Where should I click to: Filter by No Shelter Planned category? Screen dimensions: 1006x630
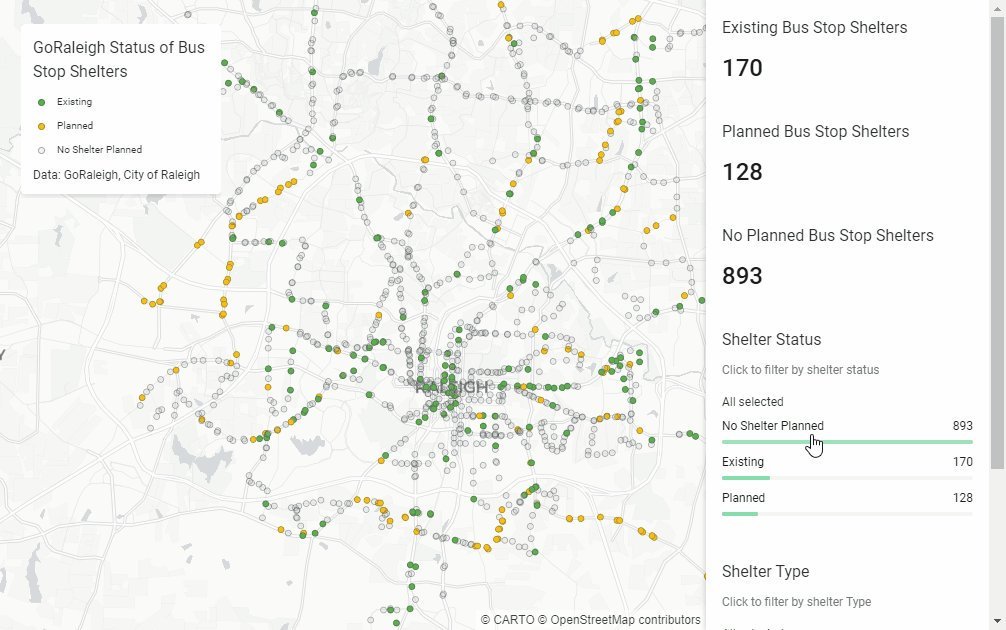[x=773, y=426]
